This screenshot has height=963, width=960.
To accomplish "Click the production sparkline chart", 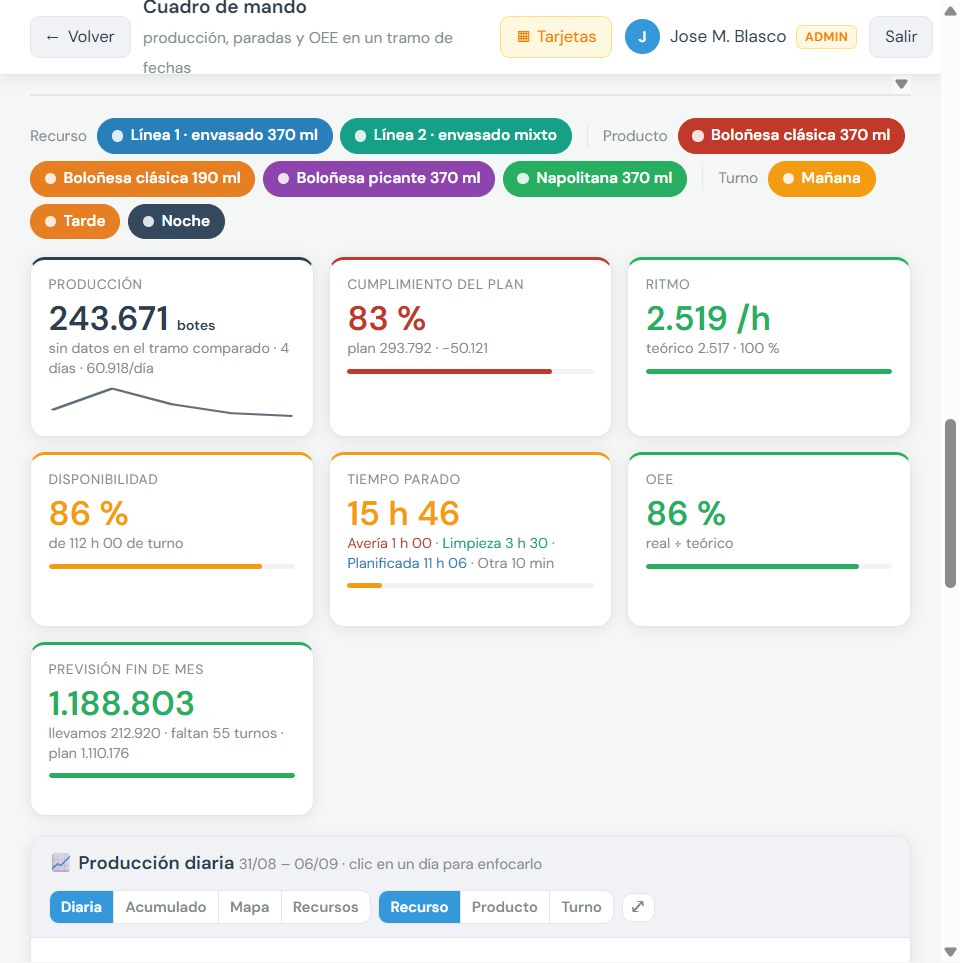I will [172, 402].
